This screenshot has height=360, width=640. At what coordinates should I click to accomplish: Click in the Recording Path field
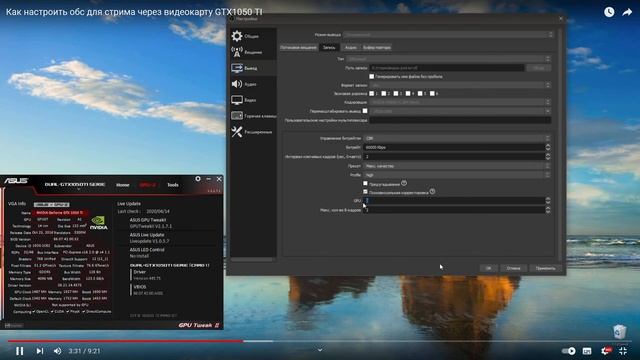[447, 68]
